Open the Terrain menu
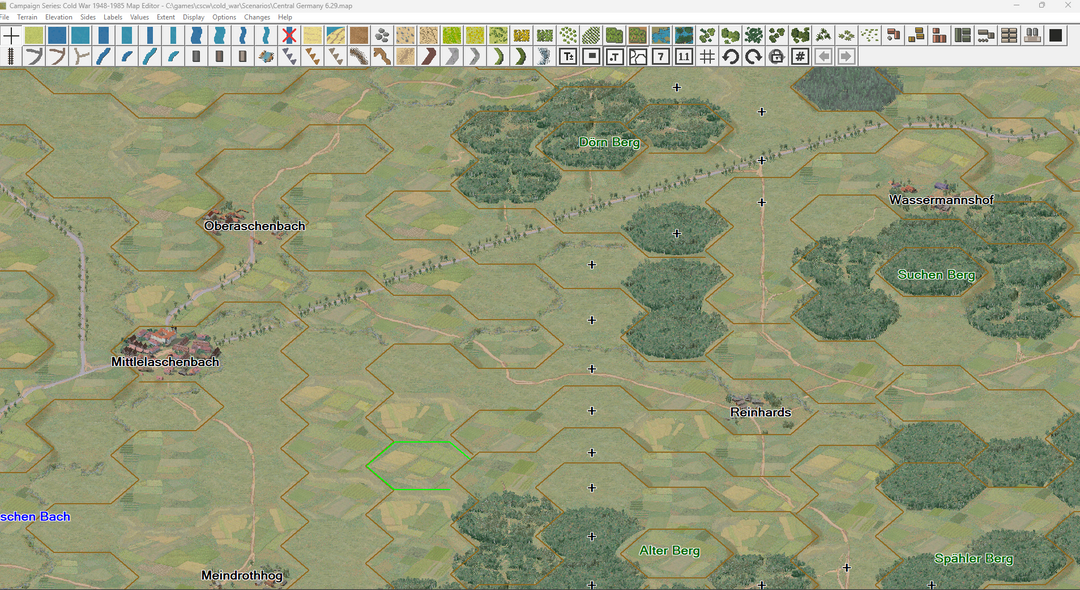The width and height of the screenshot is (1080, 590). (x=28, y=17)
